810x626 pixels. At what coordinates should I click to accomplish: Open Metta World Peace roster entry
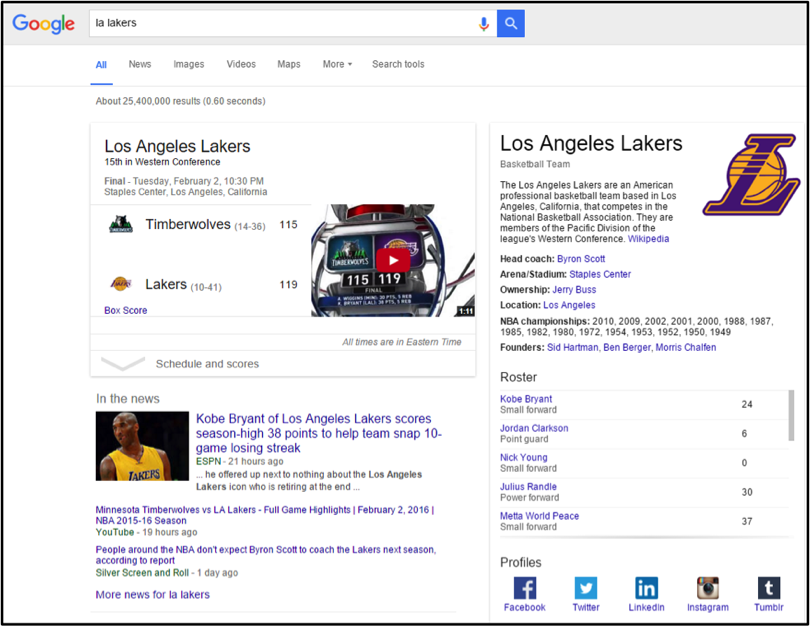(x=539, y=516)
